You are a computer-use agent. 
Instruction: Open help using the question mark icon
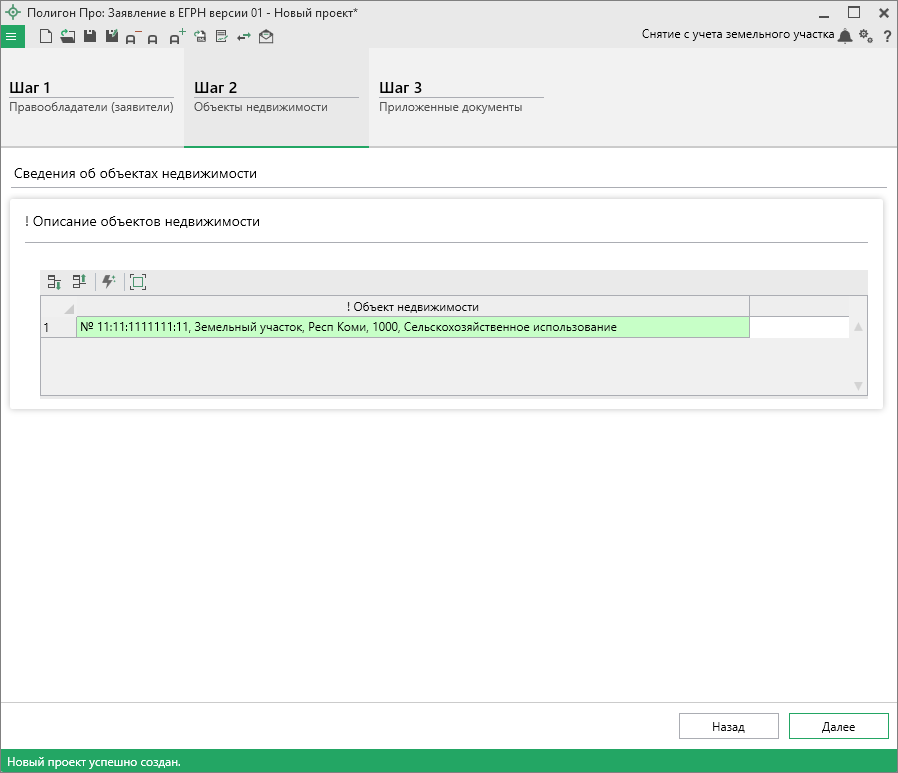887,36
